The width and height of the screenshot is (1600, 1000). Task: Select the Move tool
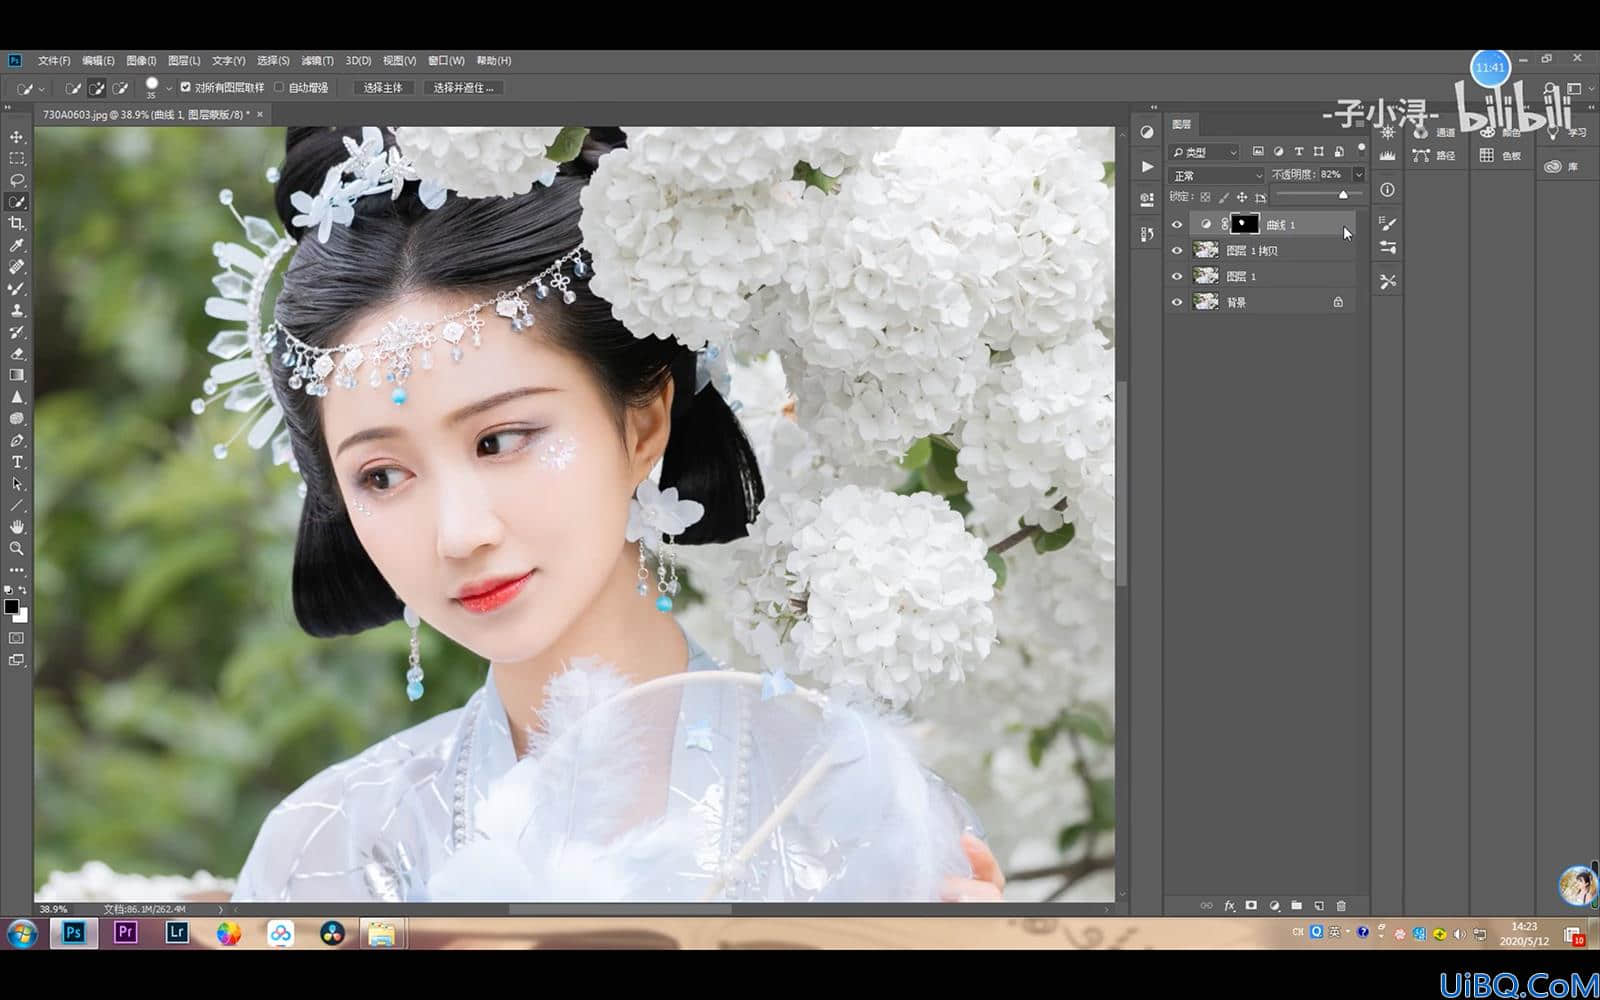tap(17, 137)
